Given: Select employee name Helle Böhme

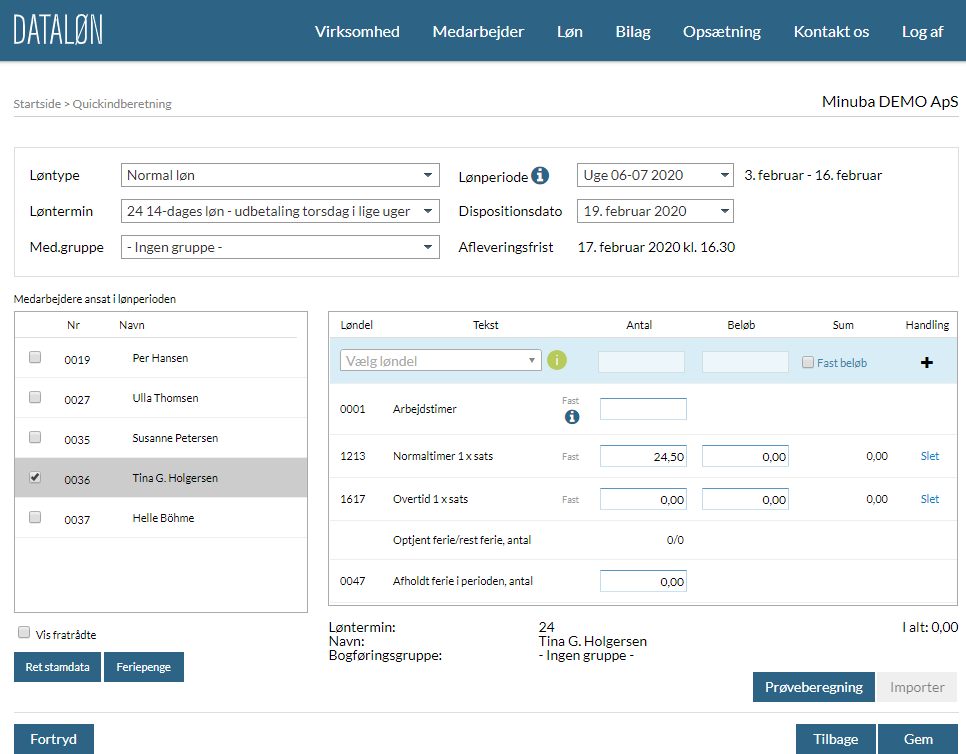Looking at the screenshot, I should [163, 518].
